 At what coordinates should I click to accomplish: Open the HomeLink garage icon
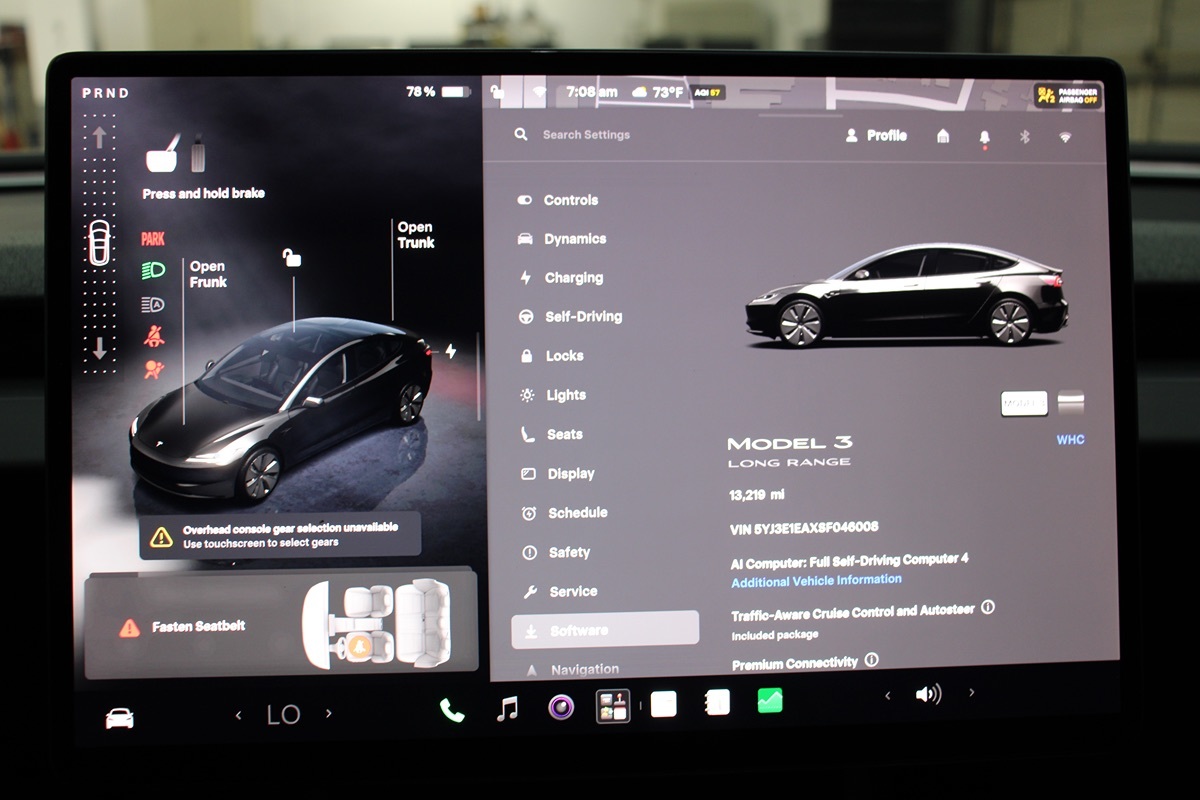943,136
